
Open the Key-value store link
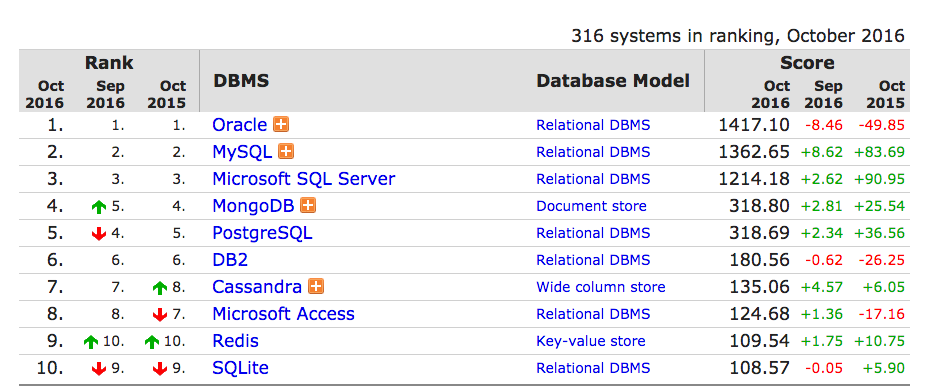(x=591, y=341)
